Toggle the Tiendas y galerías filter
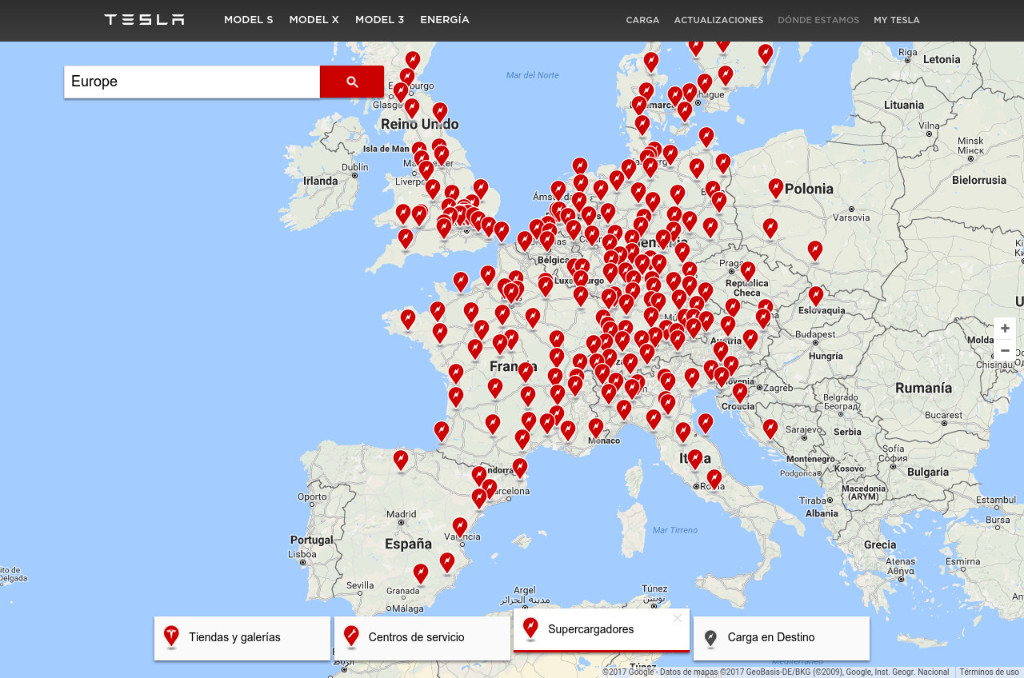Screen dimensions: 1024x678 click(x=242, y=638)
